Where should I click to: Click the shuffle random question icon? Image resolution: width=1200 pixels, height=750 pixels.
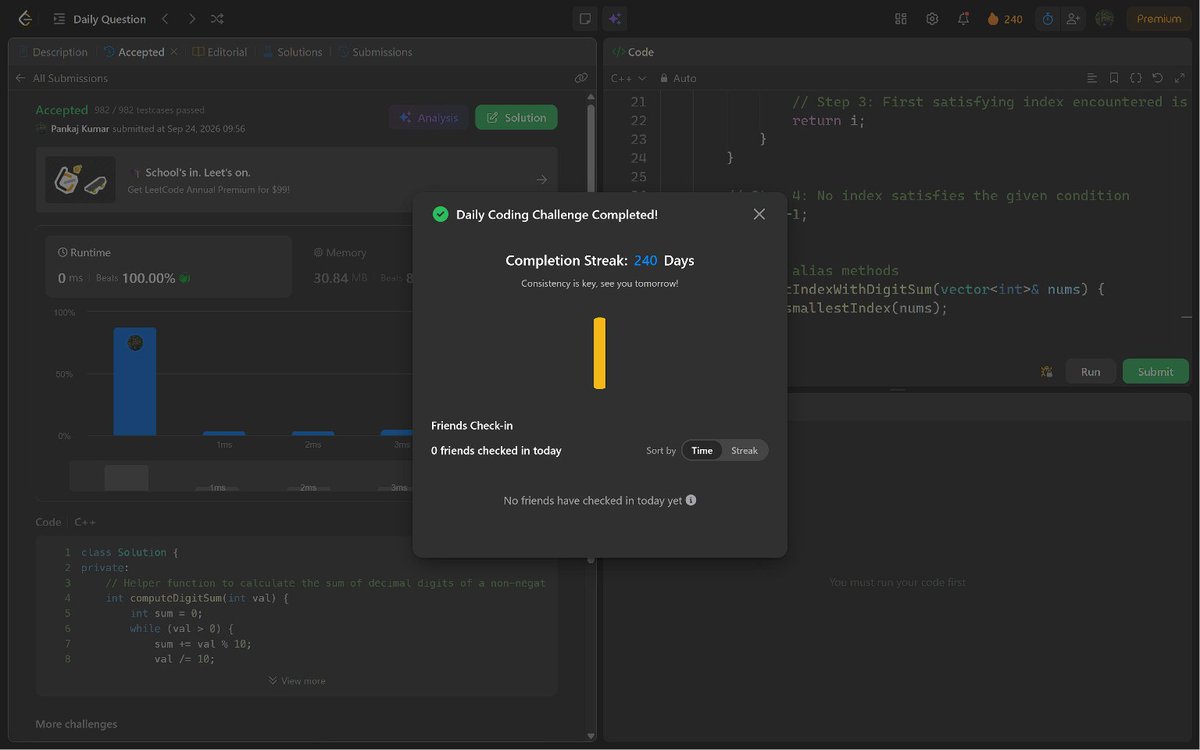point(217,19)
